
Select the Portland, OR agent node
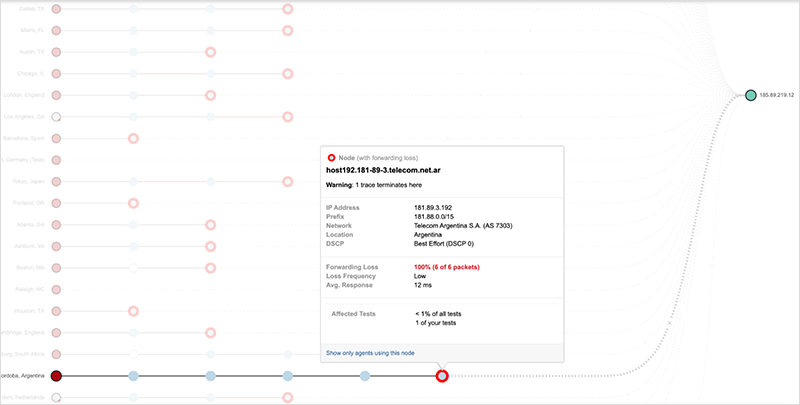point(57,203)
